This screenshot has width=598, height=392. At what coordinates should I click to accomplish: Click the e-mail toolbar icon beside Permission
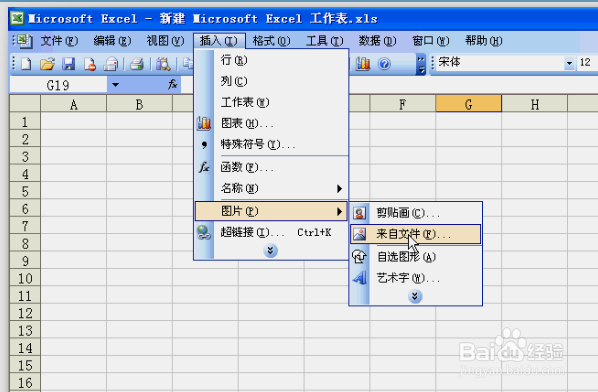111,64
